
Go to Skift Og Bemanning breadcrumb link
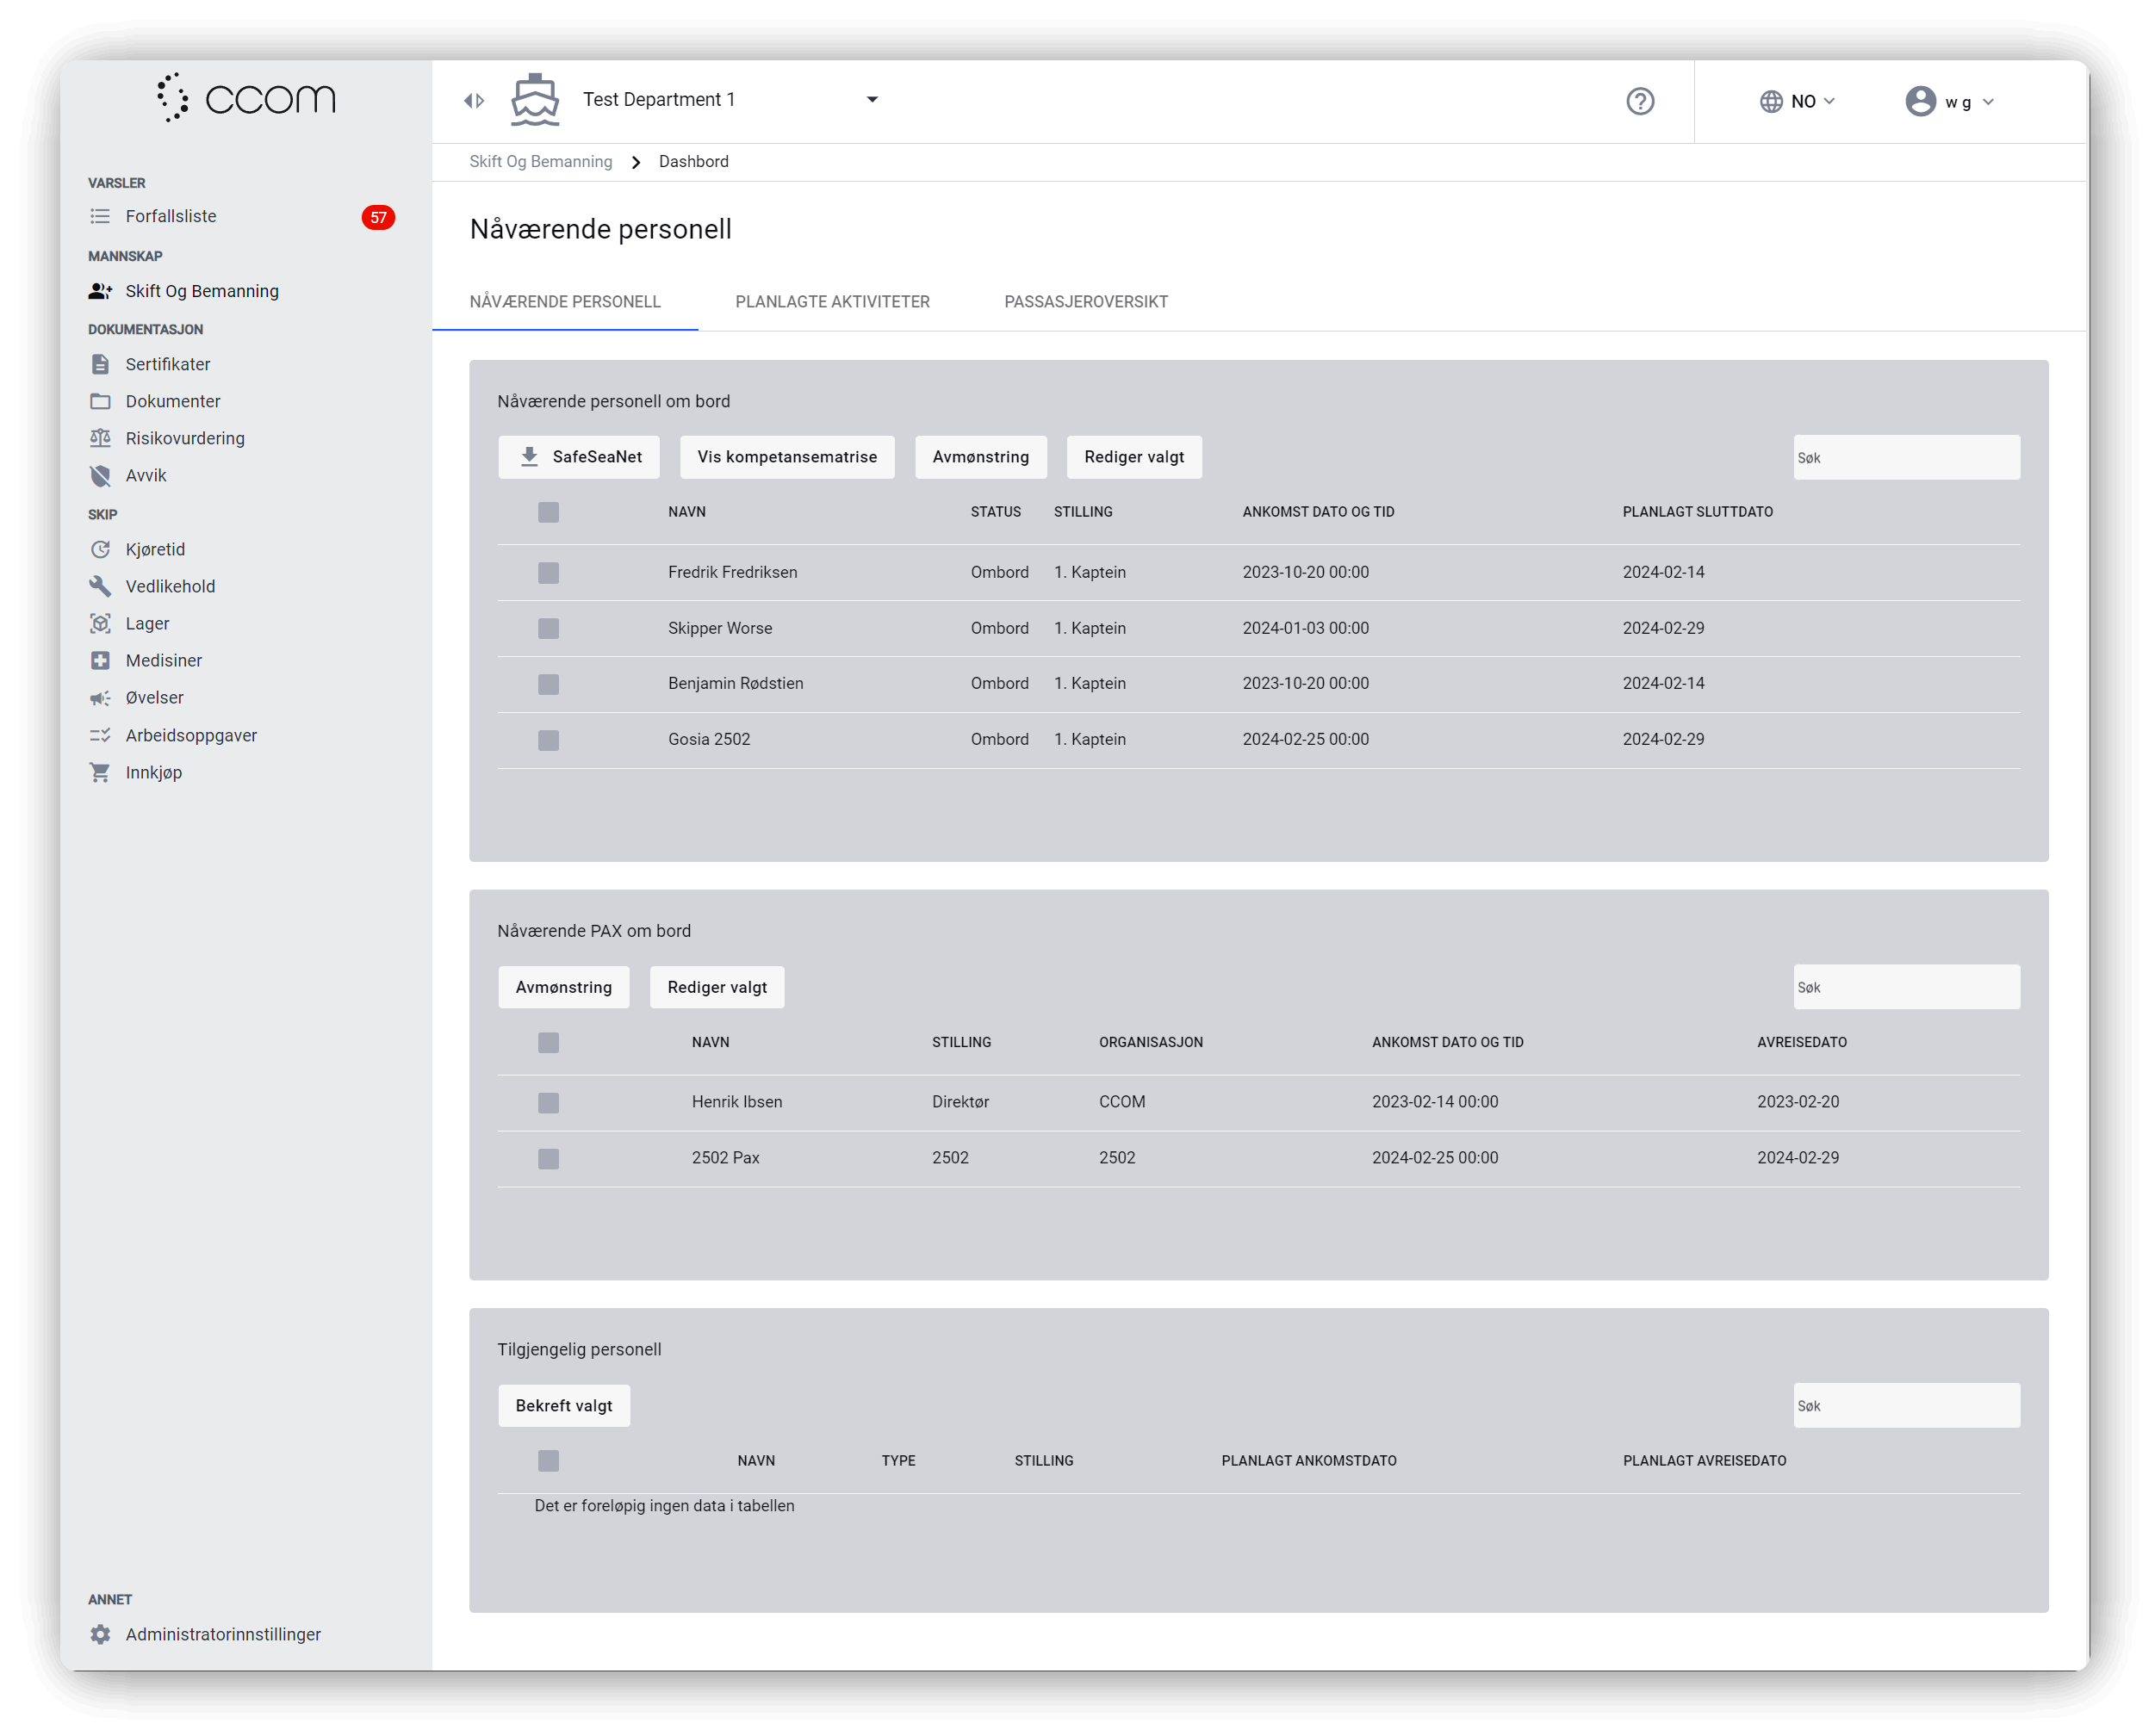tap(541, 162)
